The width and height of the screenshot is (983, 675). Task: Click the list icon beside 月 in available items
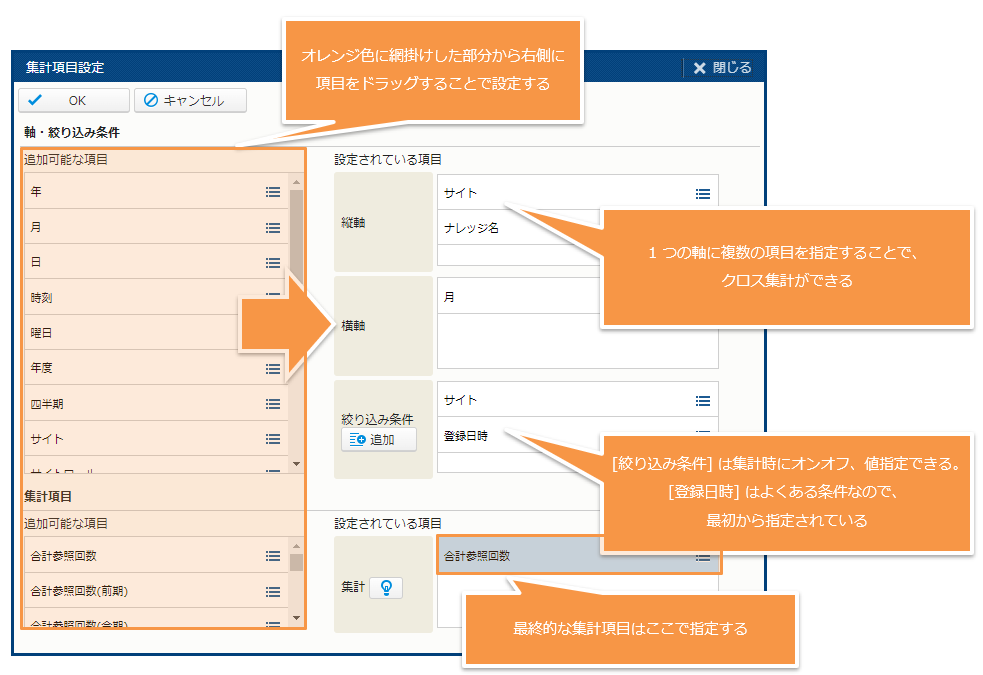(272, 228)
